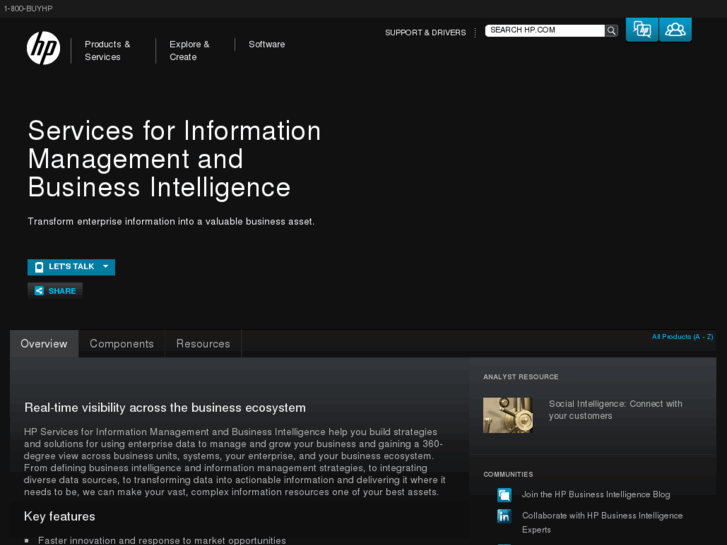Open the Analyst Resource vault thumbnail

[x=508, y=415]
